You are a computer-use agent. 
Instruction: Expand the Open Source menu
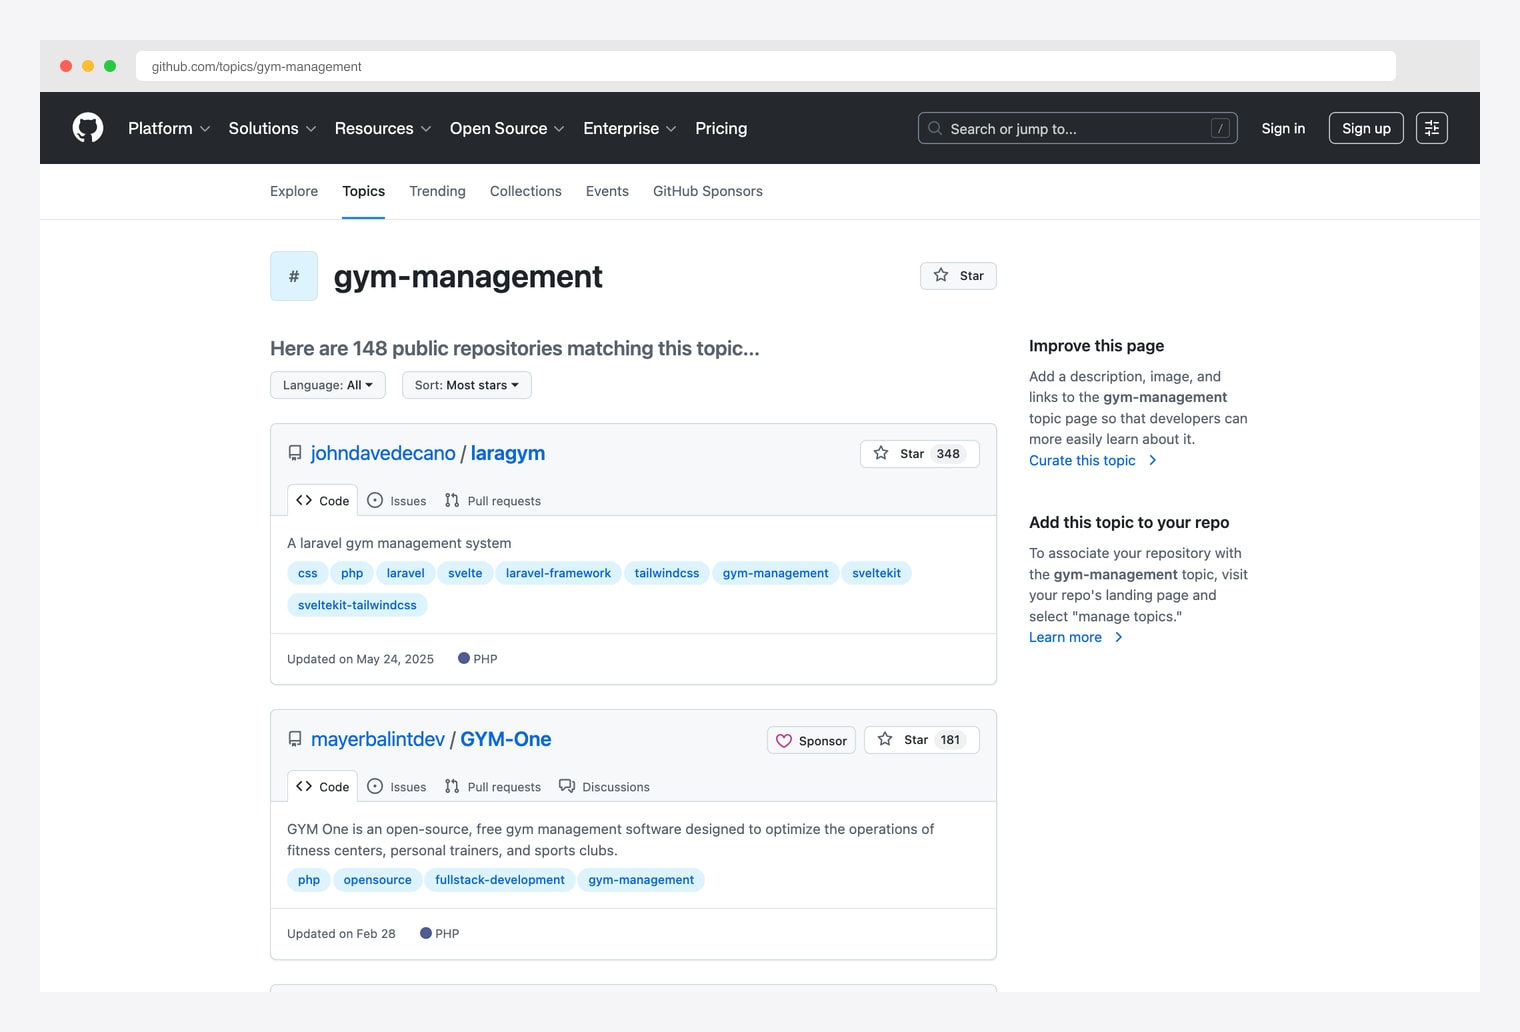(x=507, y=128)
